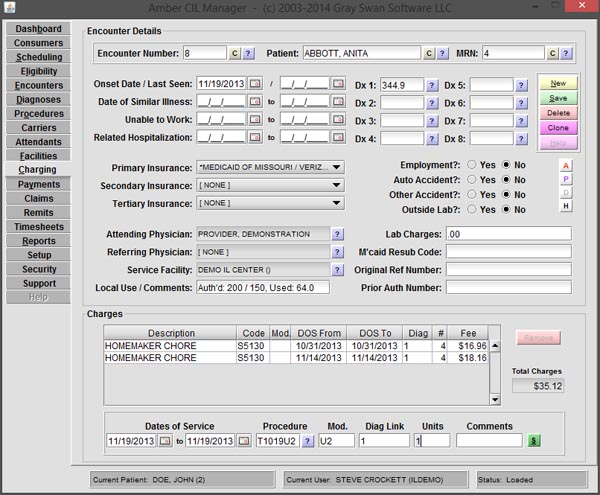Image resolution: width=600 pixels, height=495 pixels.
Task: Click the green Save button
Action: (x=558, y=98)
